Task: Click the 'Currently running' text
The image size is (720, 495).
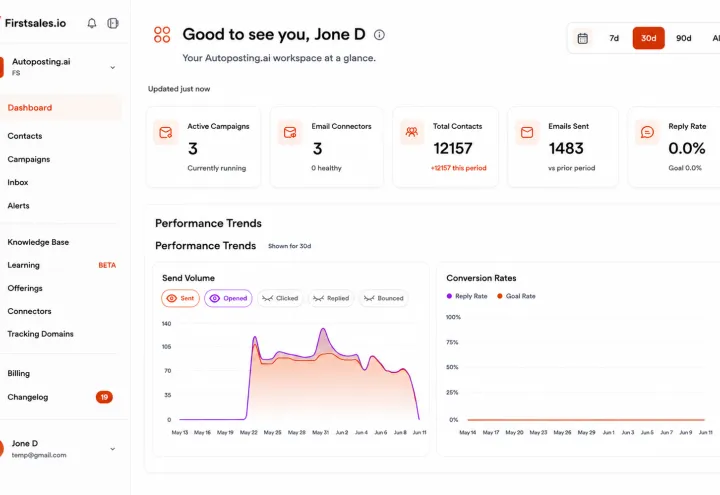Action: [216, 168]
